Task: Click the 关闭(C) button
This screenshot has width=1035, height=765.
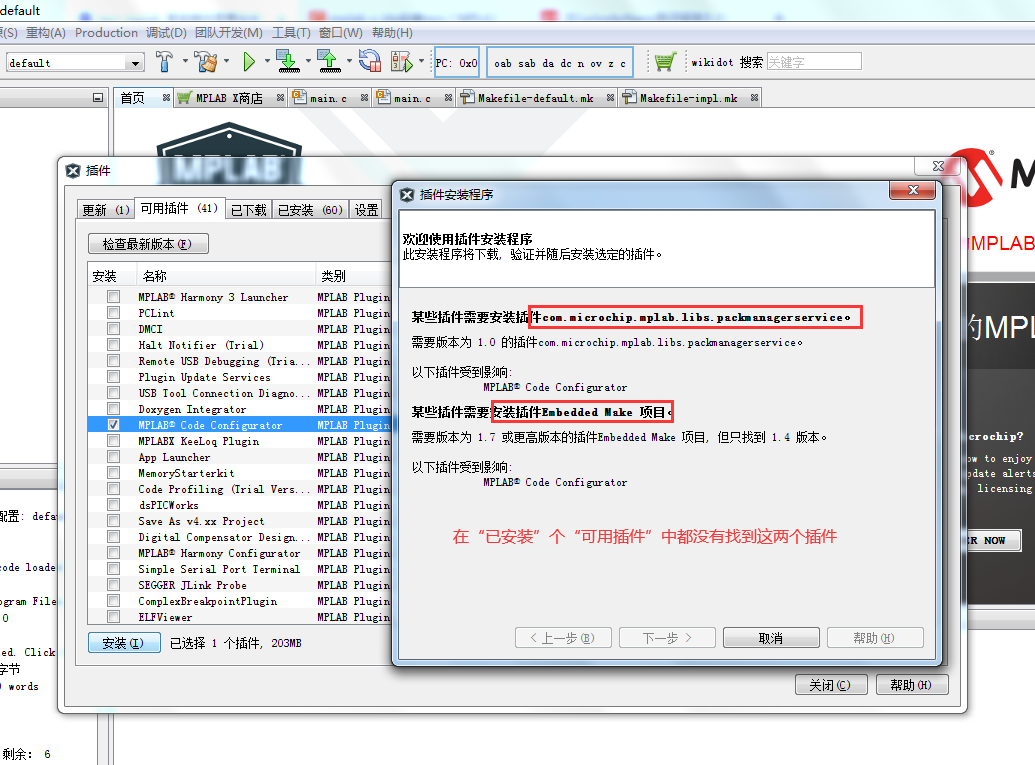Action: tap(830, 685)
